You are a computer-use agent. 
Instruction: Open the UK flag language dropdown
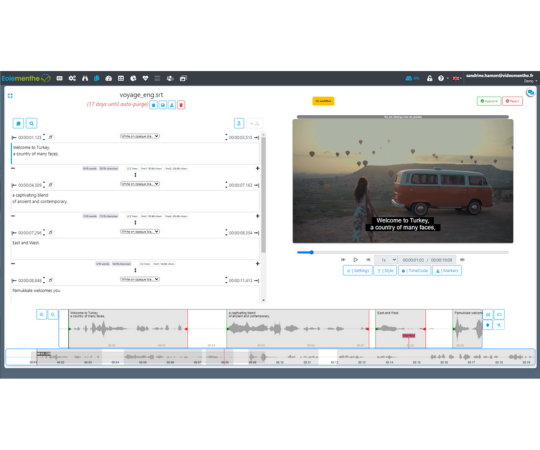(x=457, y=79)
